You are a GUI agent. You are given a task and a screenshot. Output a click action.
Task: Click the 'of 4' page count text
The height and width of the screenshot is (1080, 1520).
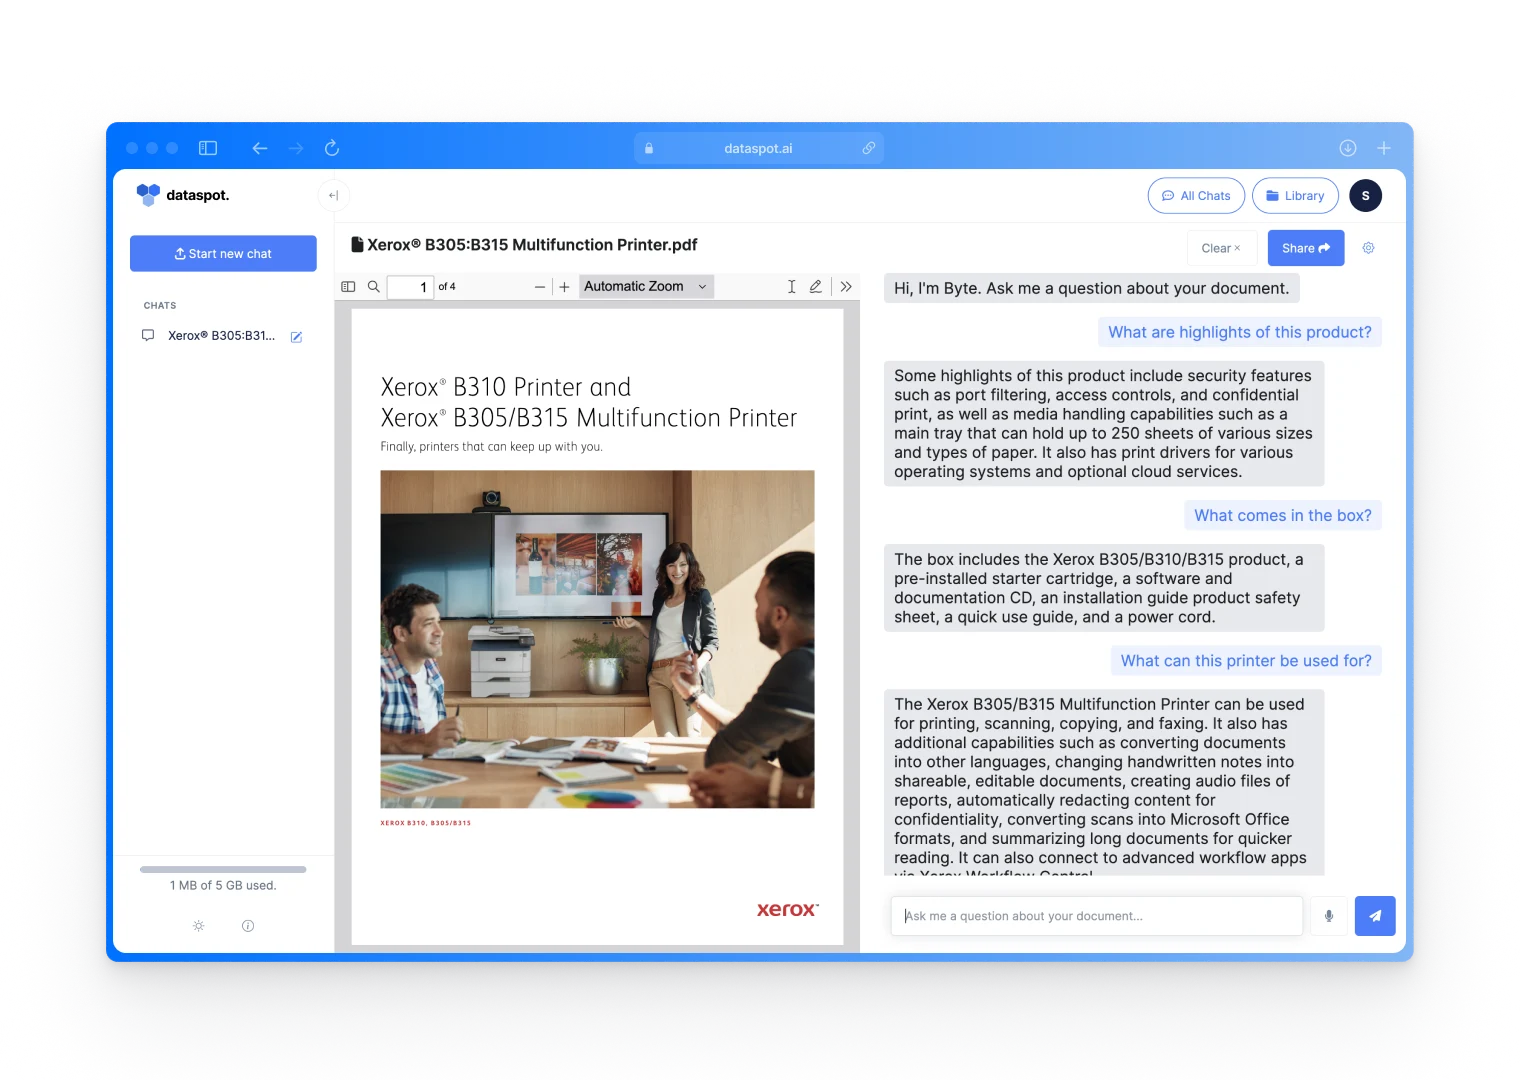[x=447, y=287]
